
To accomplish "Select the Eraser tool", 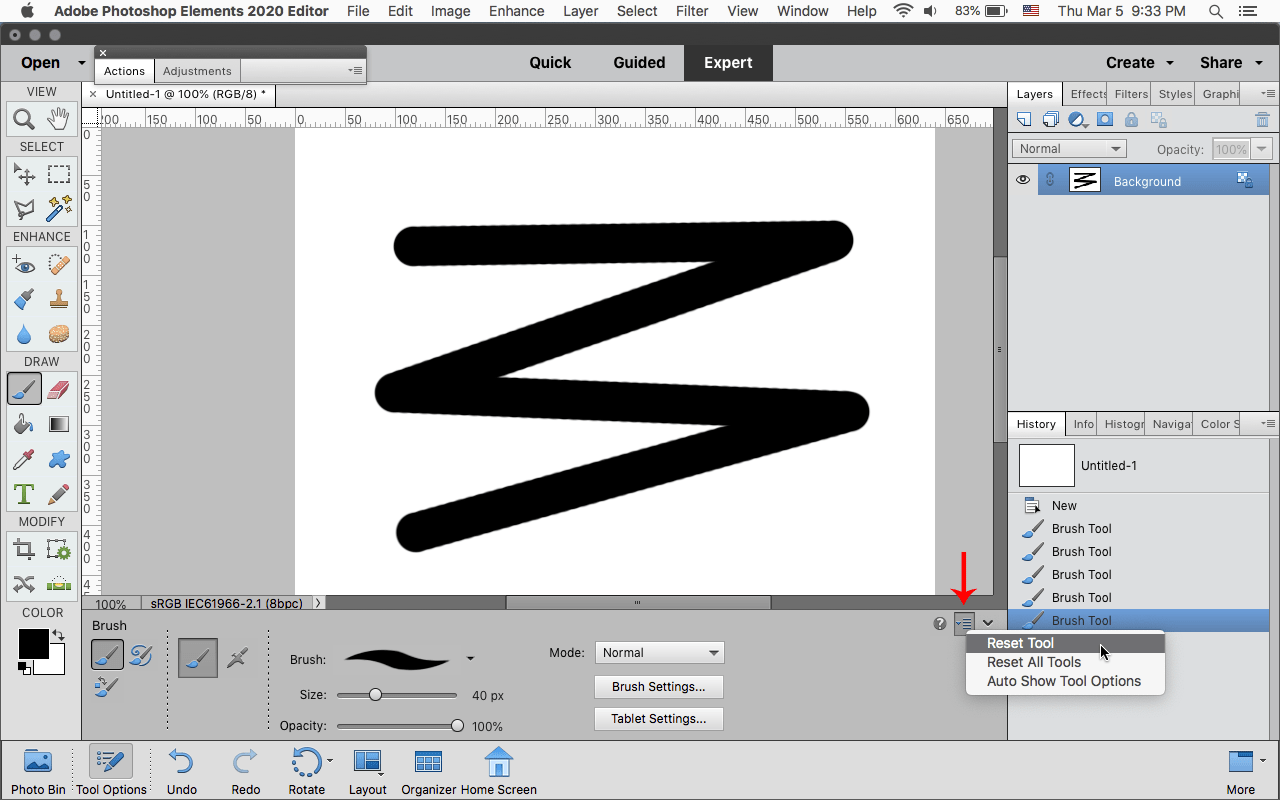I will click(59, 389).
